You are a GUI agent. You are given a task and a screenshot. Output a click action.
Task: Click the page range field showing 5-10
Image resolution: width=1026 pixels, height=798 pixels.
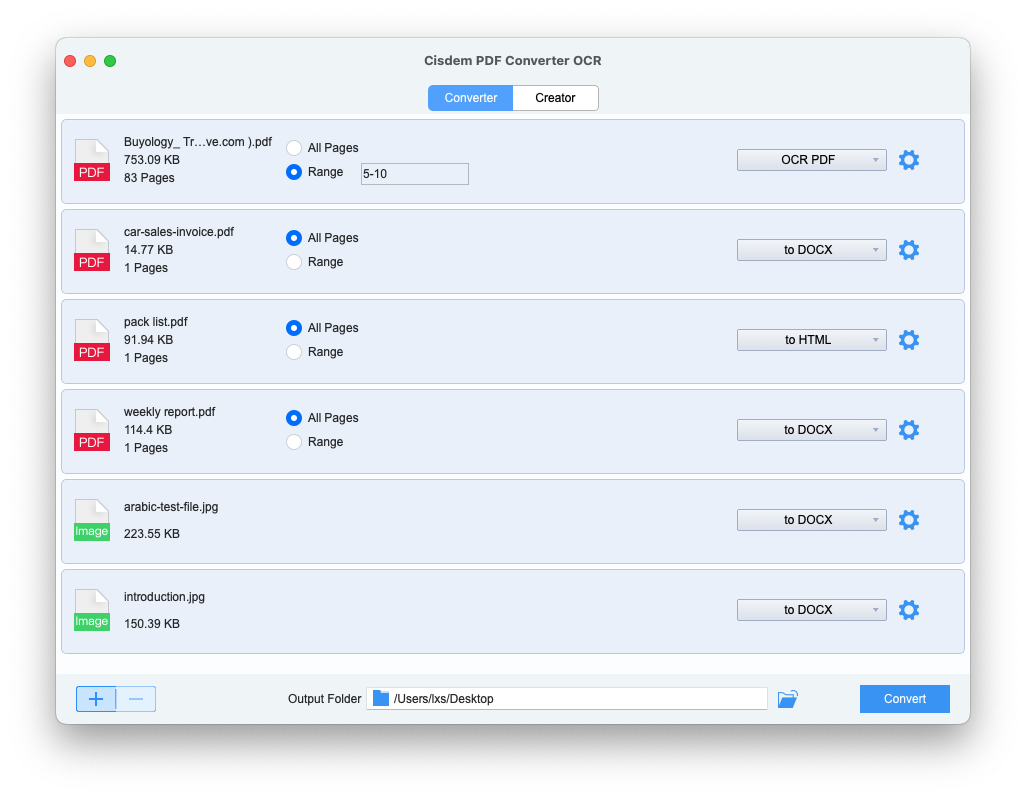[415, 173]
